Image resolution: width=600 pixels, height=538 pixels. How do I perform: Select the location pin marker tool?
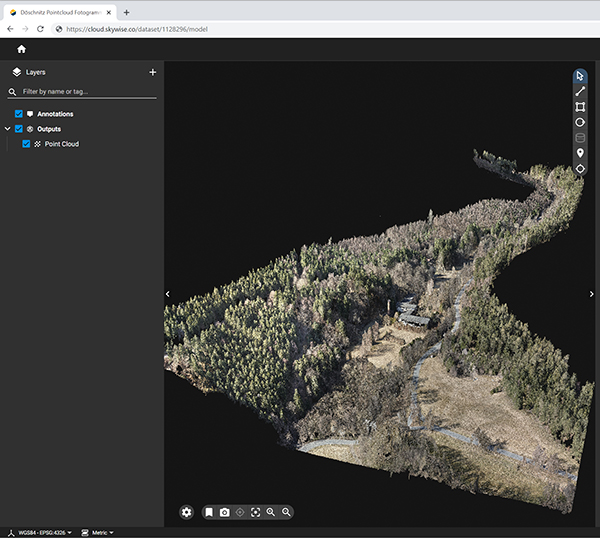pyautogui.click(x=580, y=153)
